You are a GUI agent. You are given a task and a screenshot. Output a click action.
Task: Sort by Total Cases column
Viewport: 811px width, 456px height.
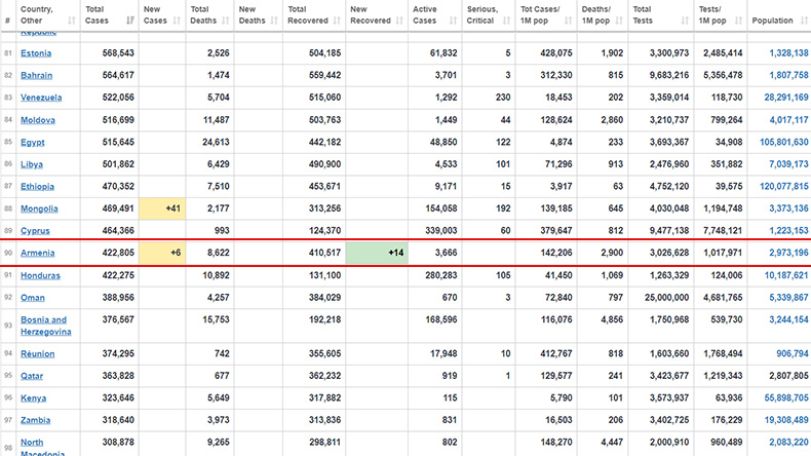coord(109,15)
